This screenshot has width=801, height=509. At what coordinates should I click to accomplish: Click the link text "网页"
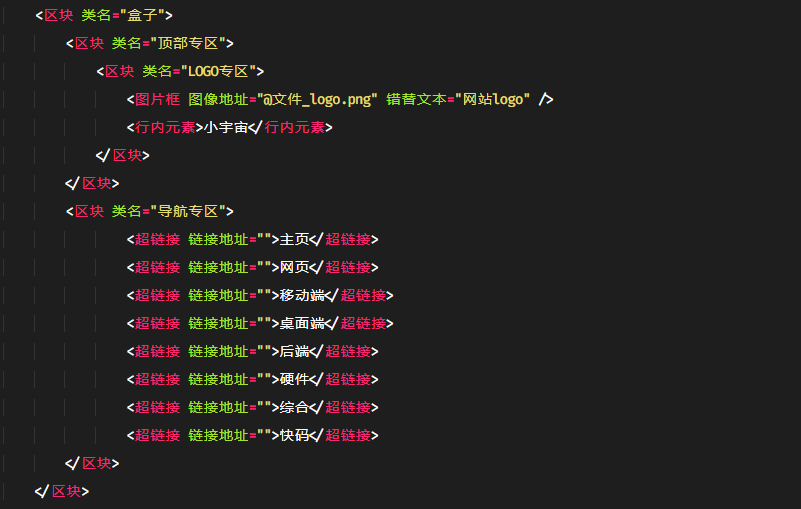pos(294,268)
